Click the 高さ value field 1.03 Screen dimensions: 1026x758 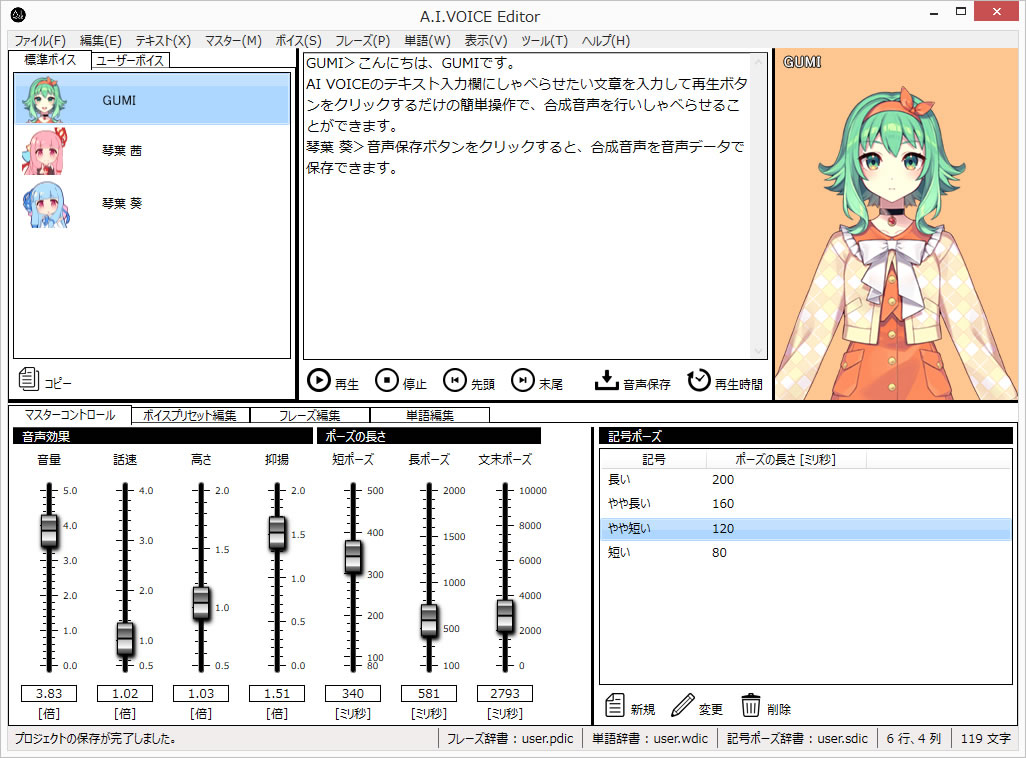[x=201, y=693]
